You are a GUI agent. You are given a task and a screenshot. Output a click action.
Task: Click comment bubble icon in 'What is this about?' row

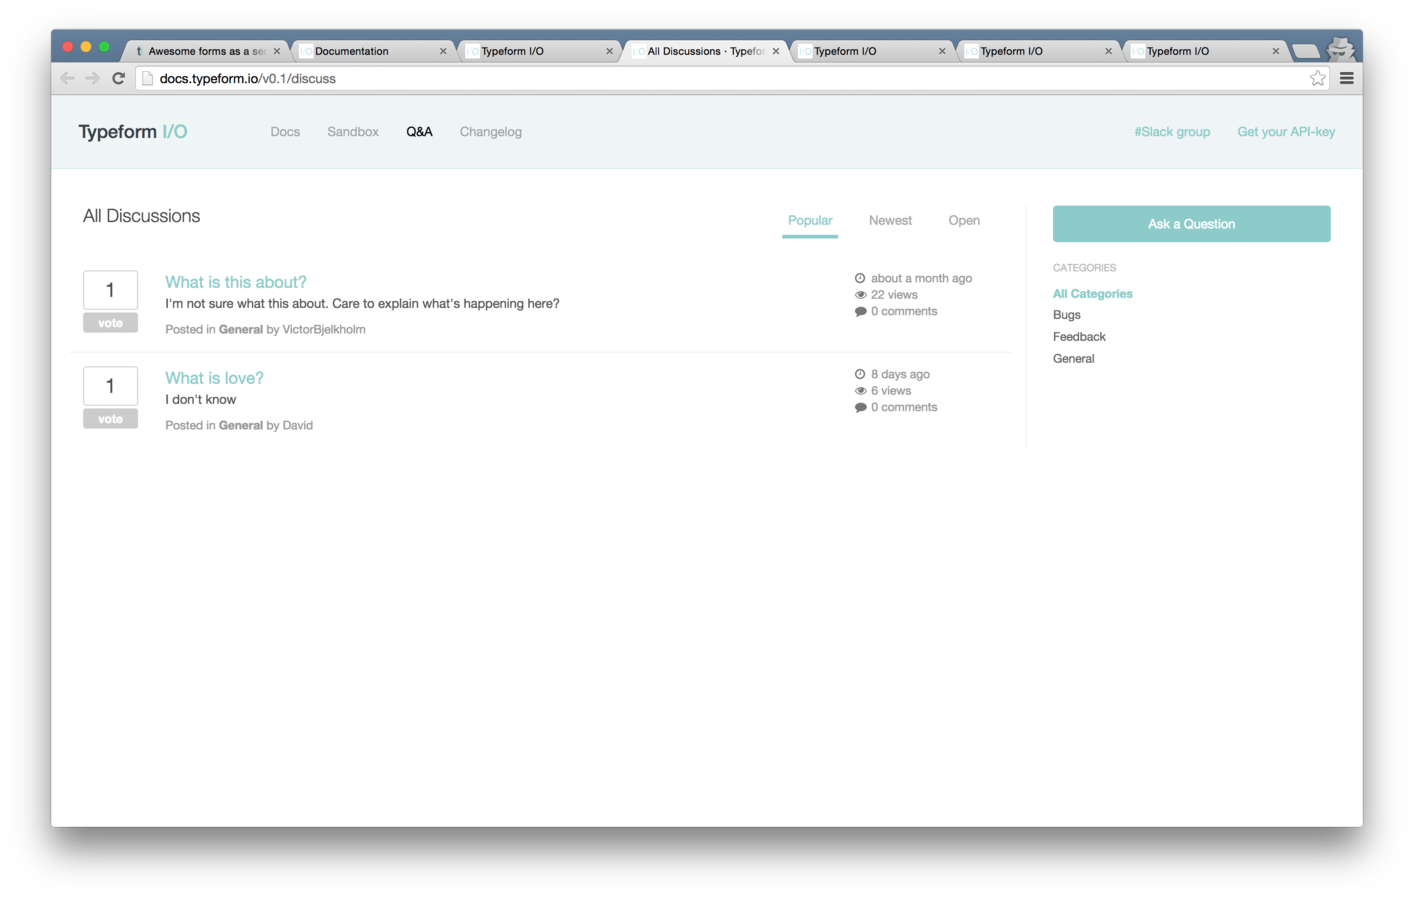click(860, 312)
